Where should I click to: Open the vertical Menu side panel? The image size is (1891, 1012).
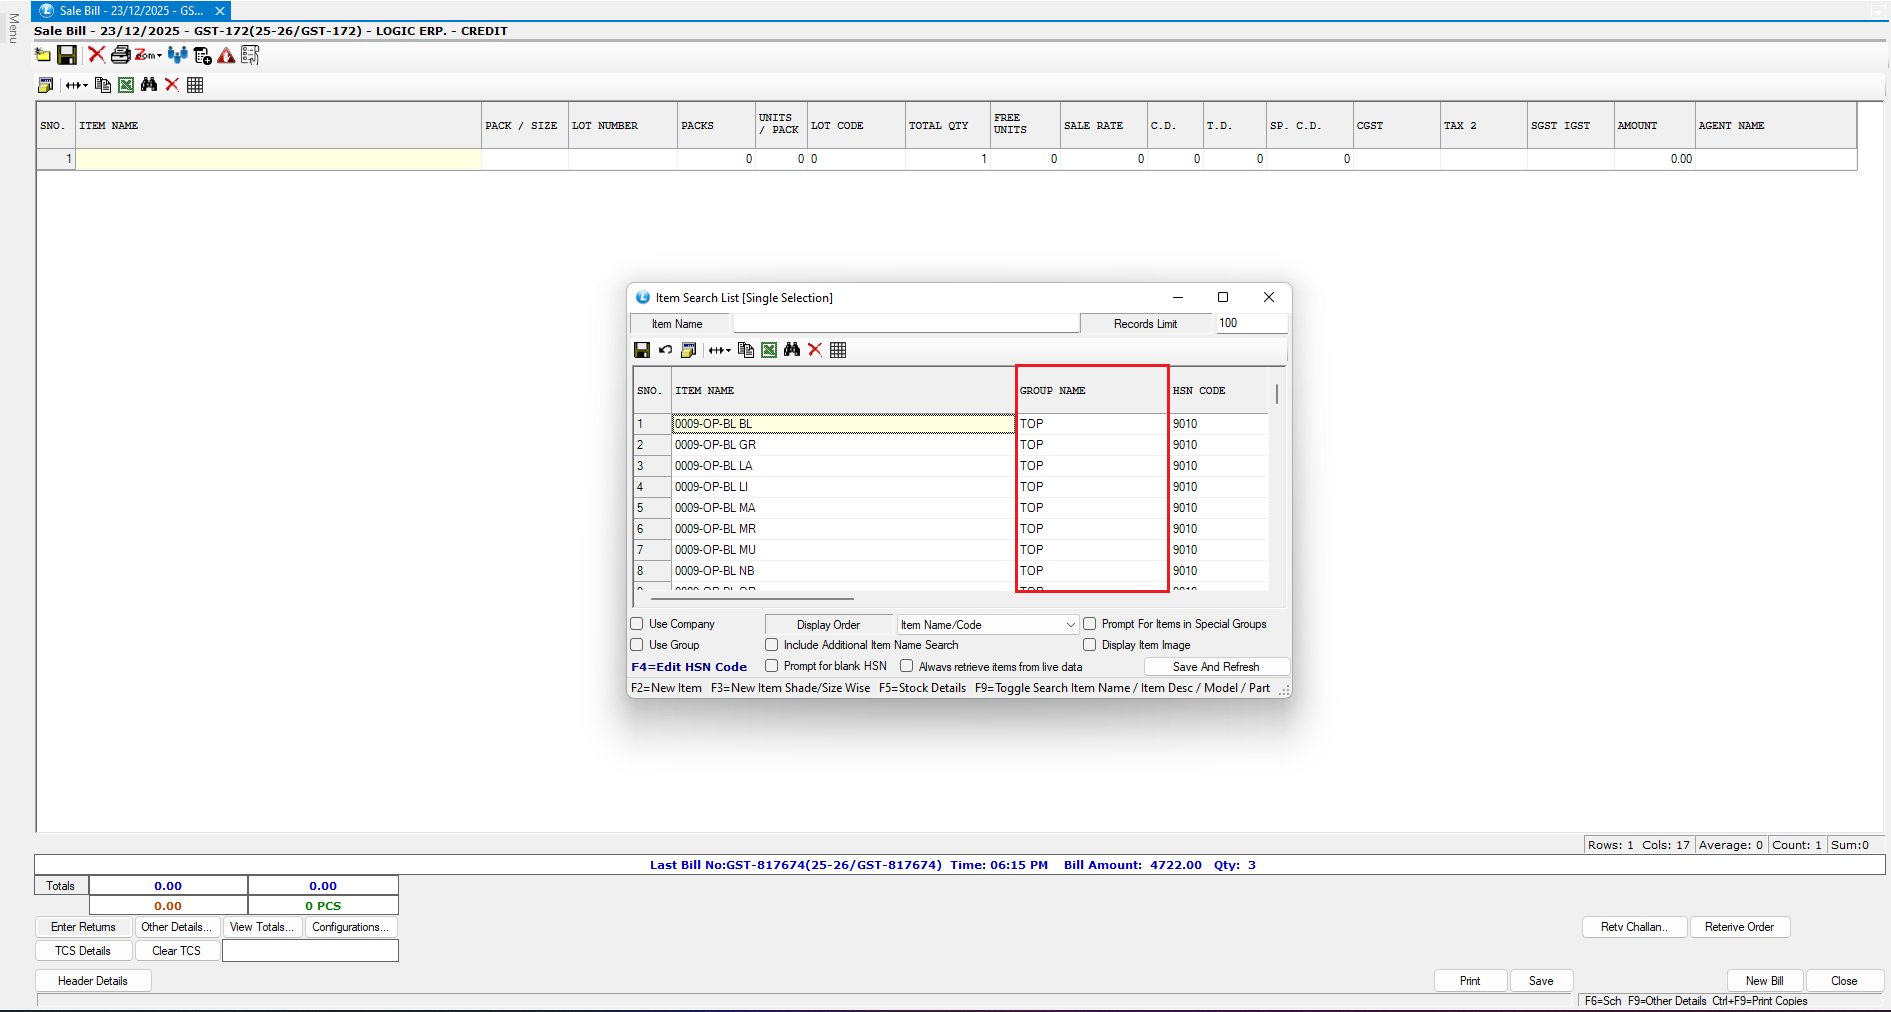point(13,28)
